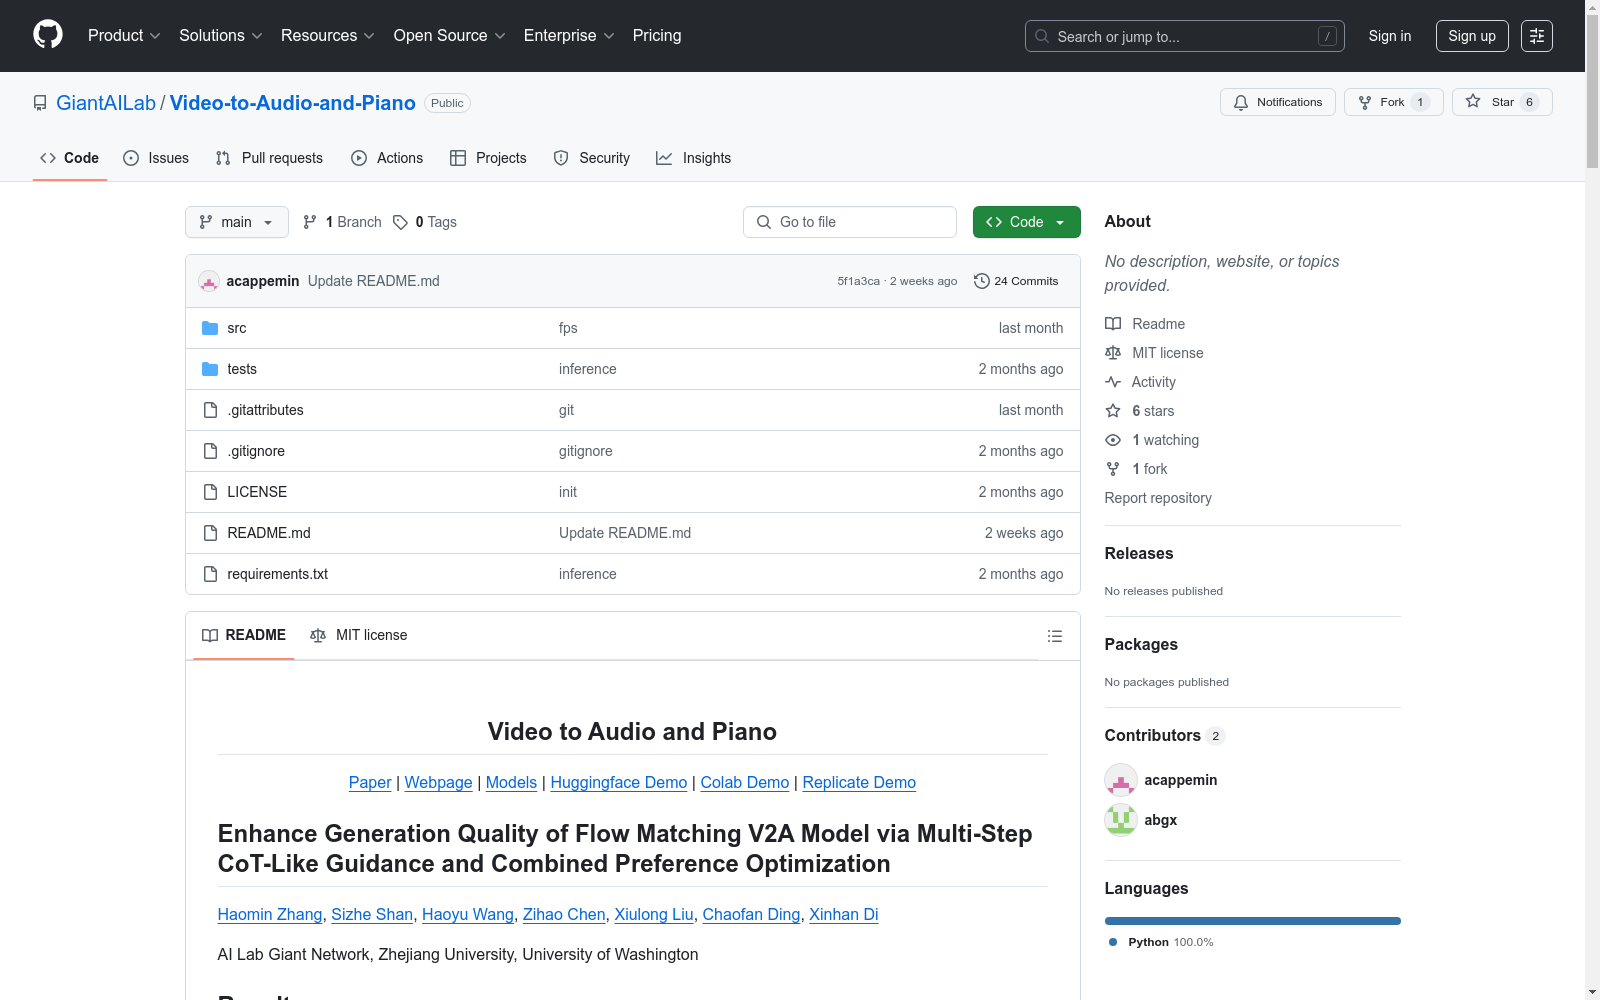The width and height of the screenshot is (1600, 1000).
Task: Click the star icon to star repository
Action: tap(1473, 101)
